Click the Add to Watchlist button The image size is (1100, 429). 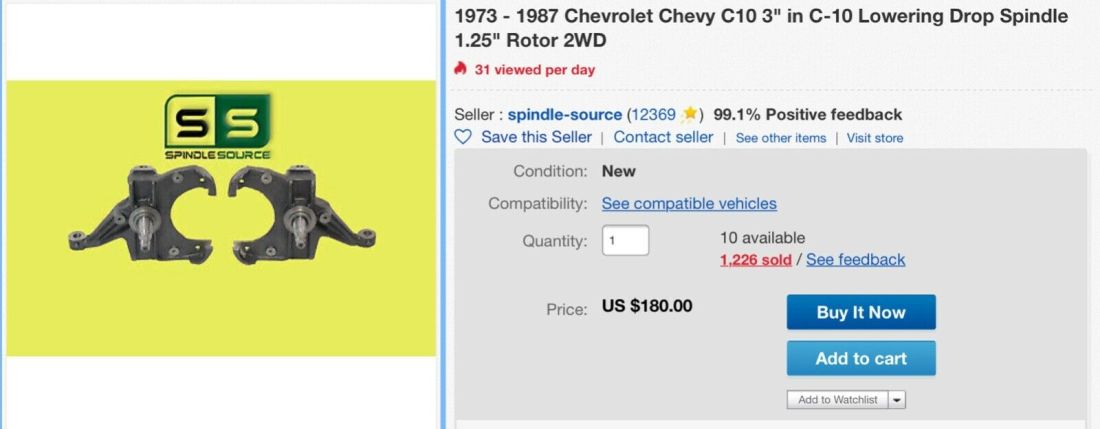coord(837,400)
